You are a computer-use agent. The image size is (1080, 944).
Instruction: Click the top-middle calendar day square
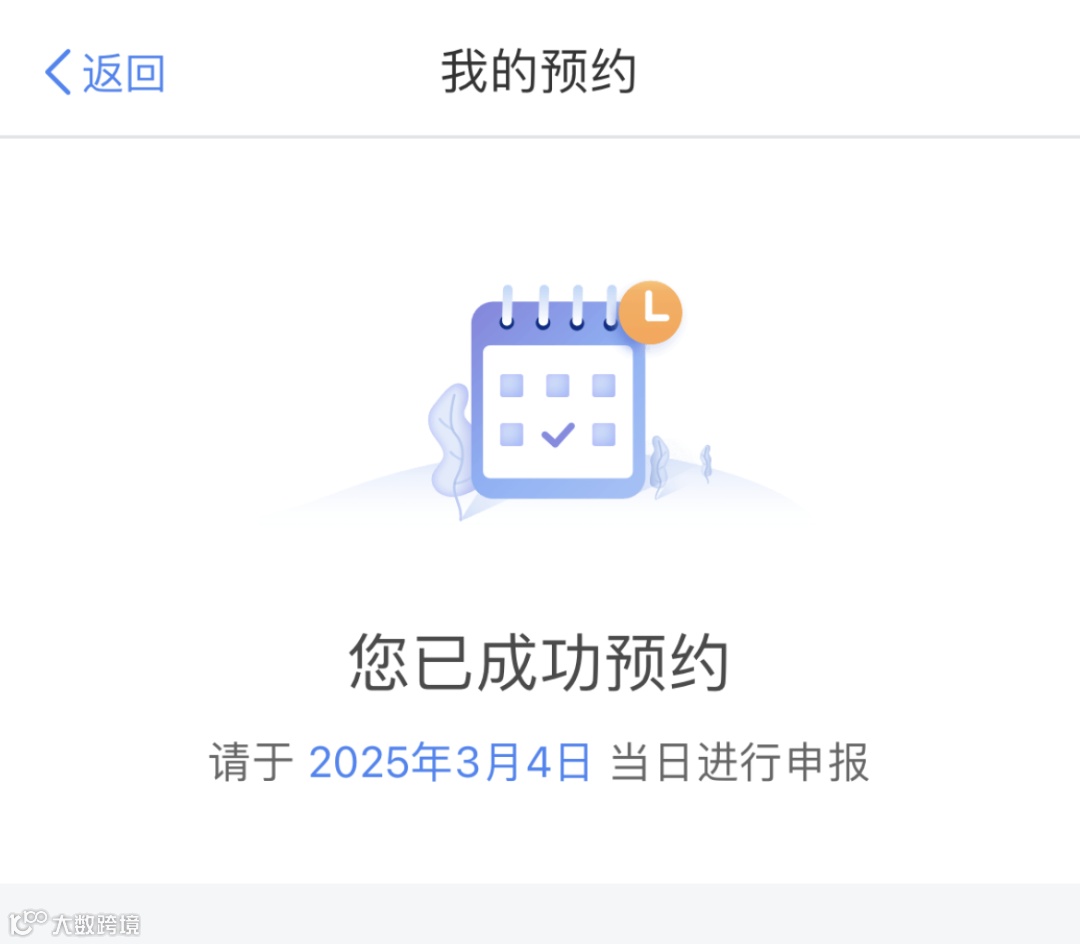[x=558, y=386]
